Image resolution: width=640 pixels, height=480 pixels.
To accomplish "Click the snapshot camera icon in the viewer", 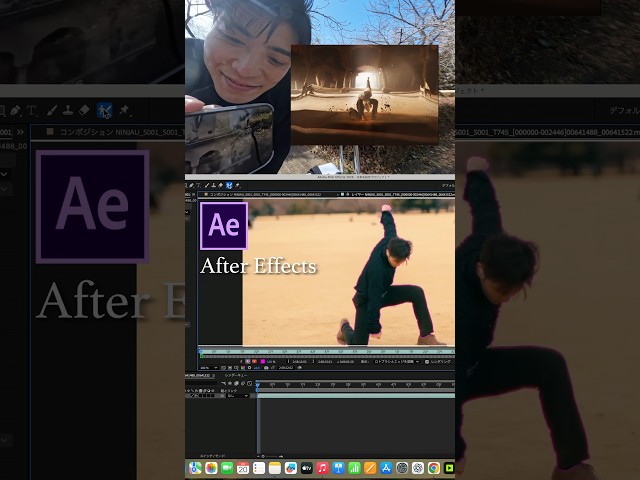I will point(266,368).
